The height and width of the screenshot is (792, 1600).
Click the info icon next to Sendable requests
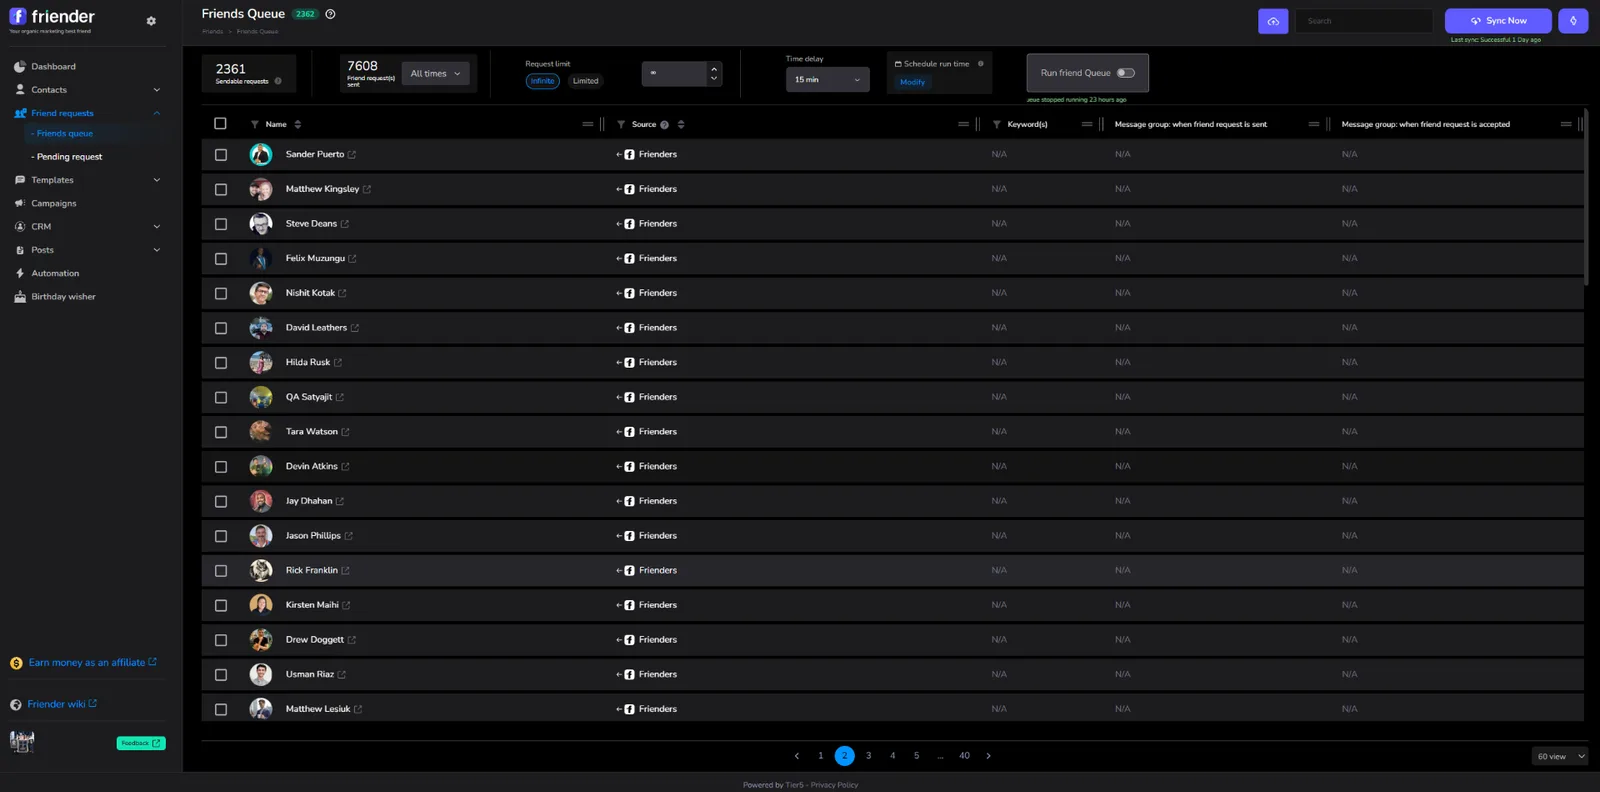tap(278, 81)
